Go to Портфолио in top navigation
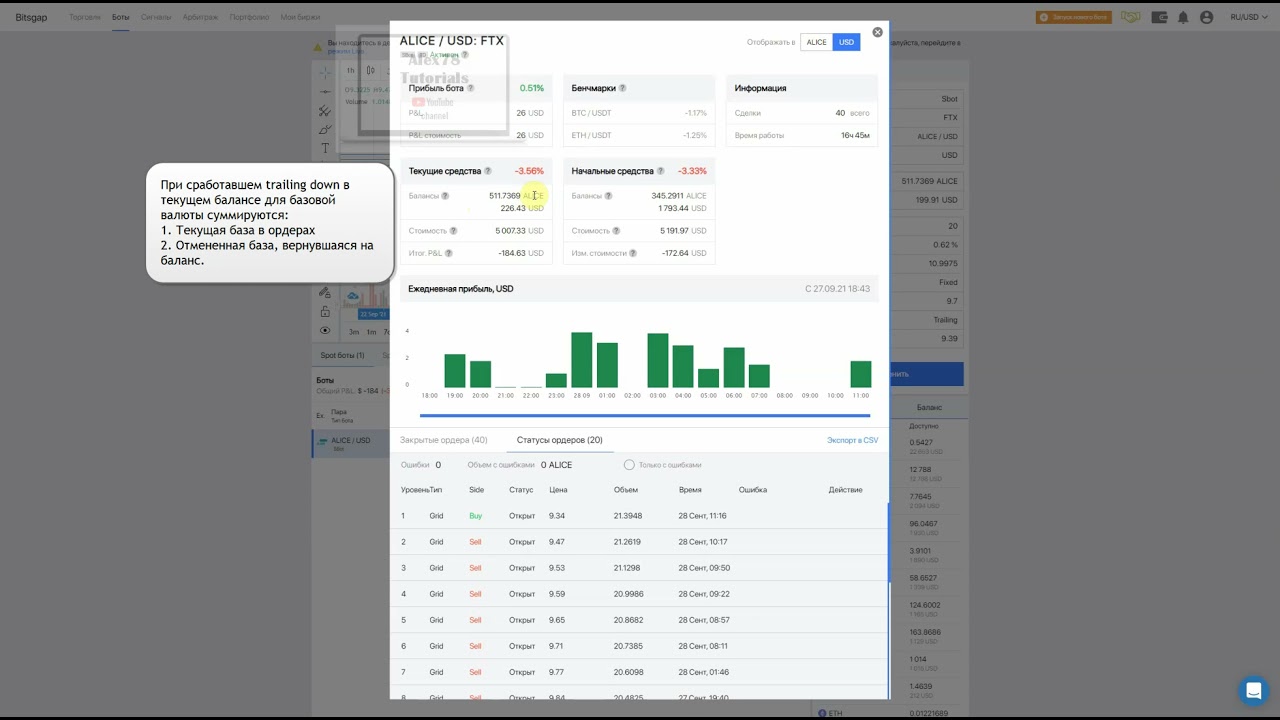Viewport: 1280px width, 720px height. tap(249, 17)
